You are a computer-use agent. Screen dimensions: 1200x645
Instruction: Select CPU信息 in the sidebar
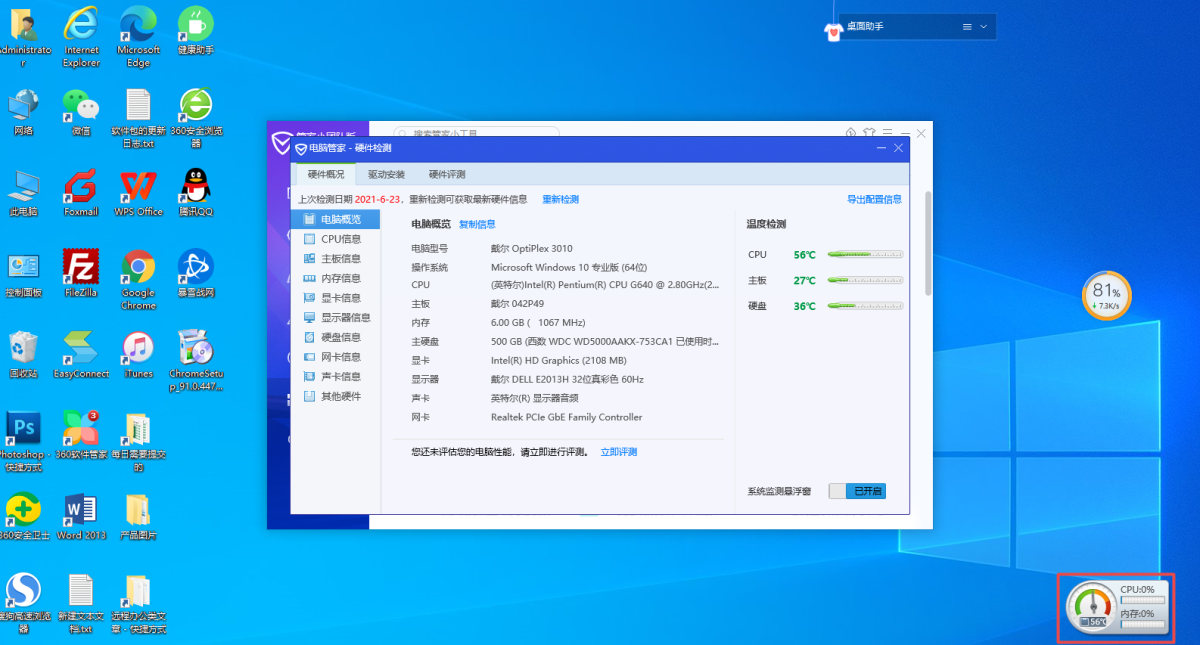[x=338, y=239]
